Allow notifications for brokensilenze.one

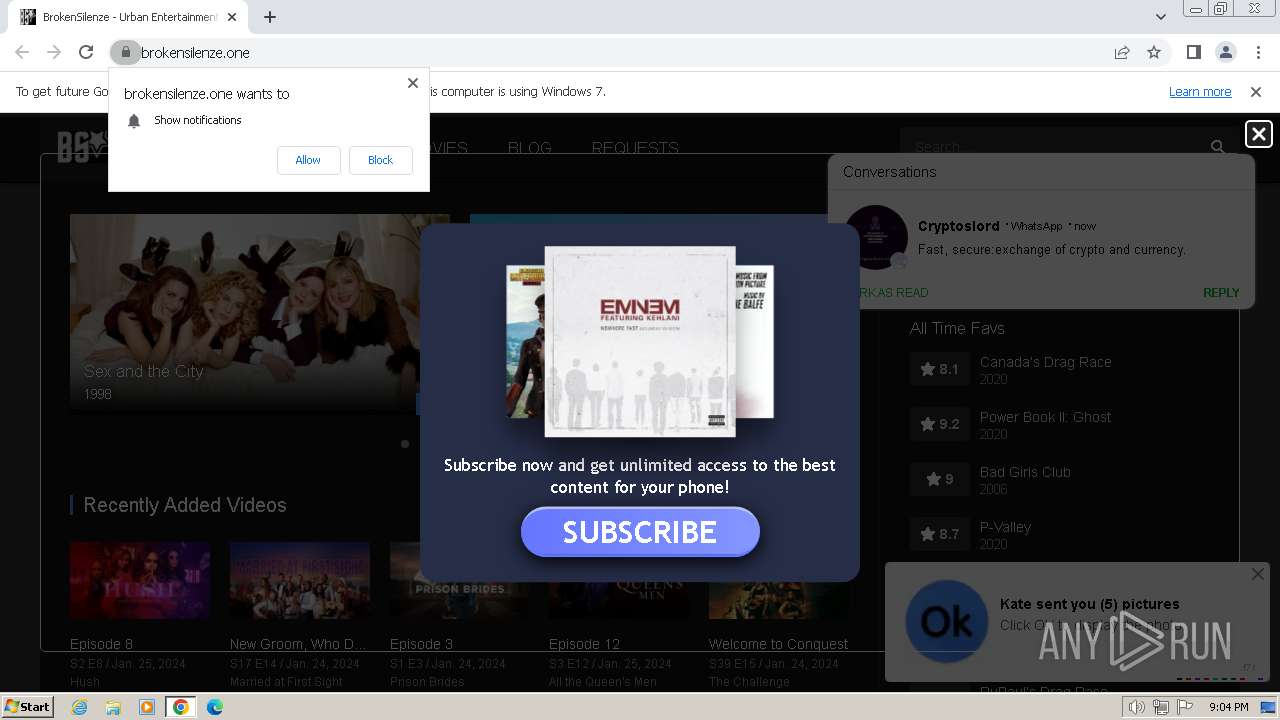pyautogui.click(x=308, y=160)
